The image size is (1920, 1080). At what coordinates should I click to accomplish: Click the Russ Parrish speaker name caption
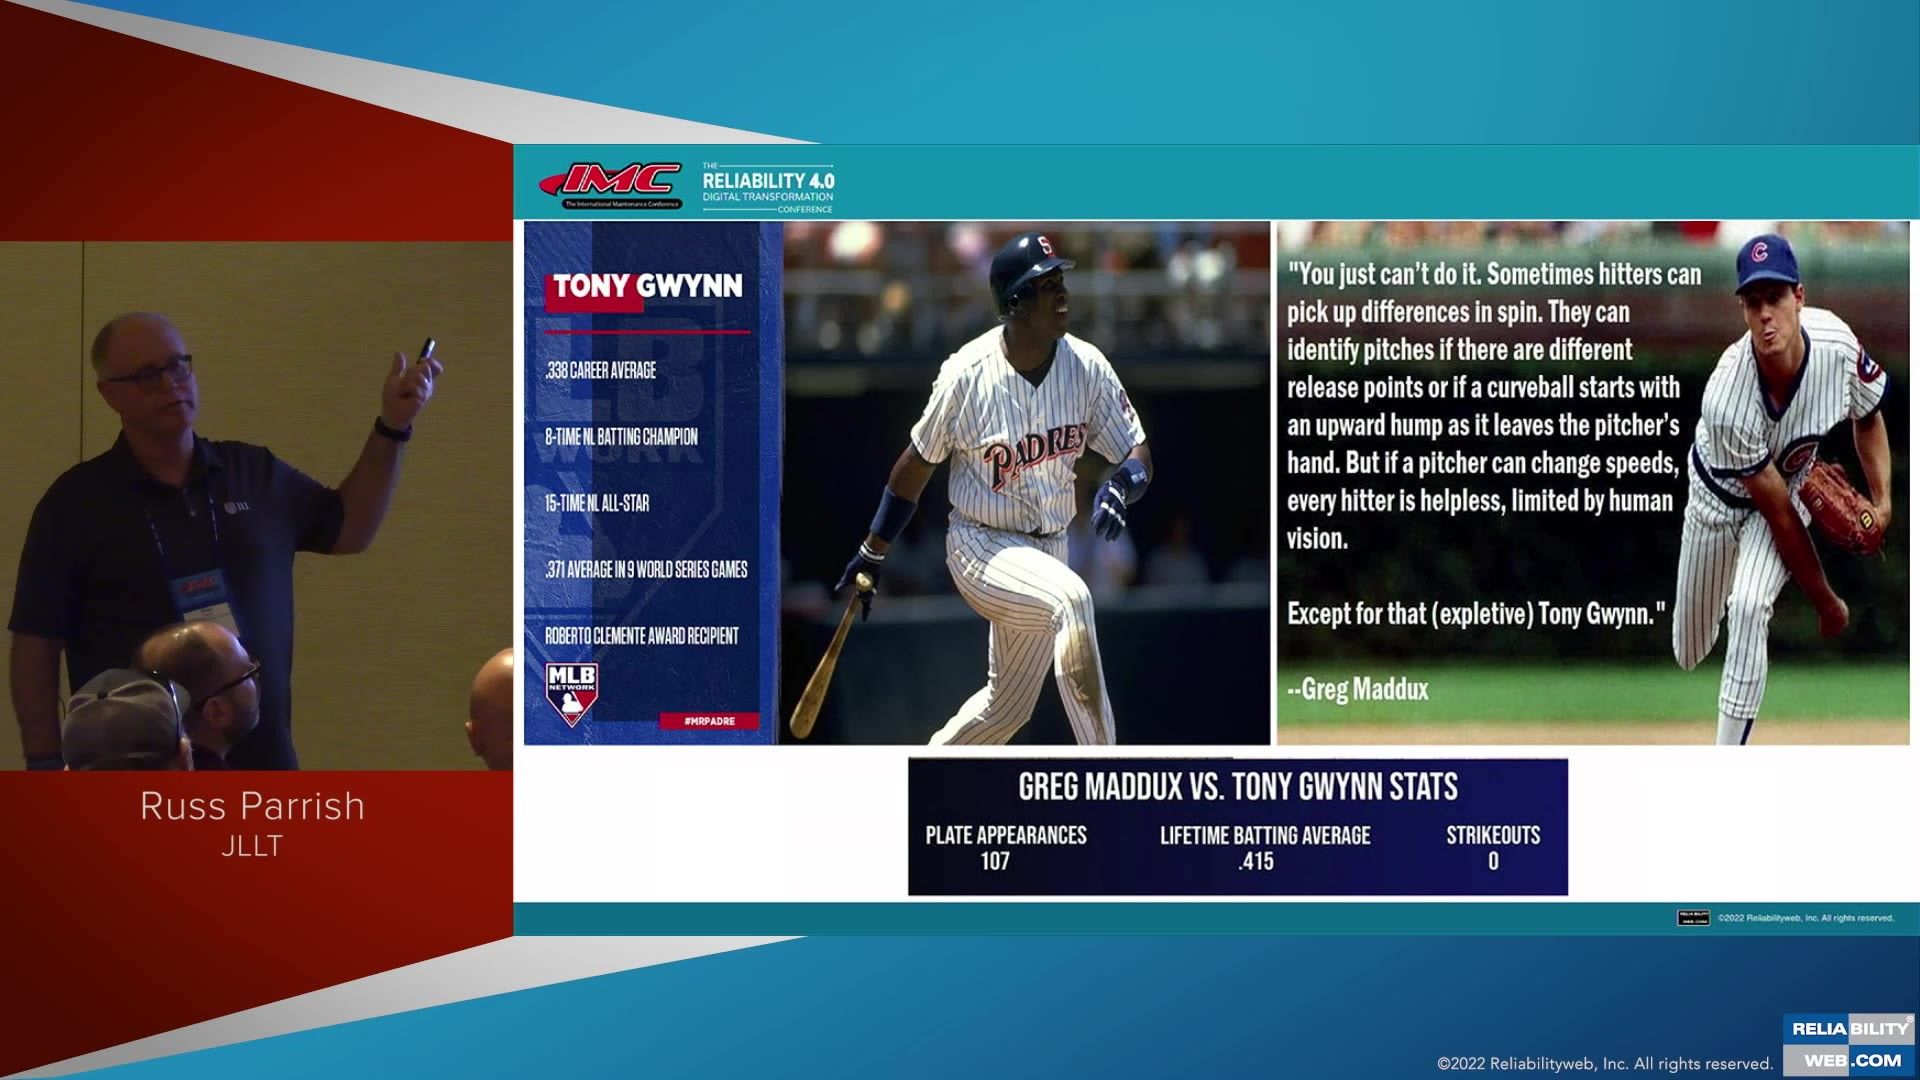252,806
